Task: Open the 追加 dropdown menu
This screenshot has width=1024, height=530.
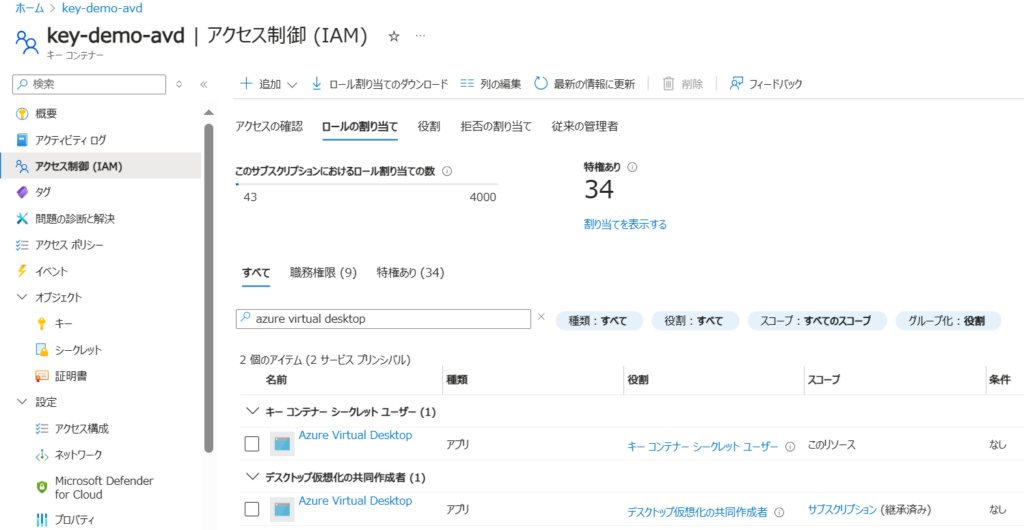Action: coord(268,84)
